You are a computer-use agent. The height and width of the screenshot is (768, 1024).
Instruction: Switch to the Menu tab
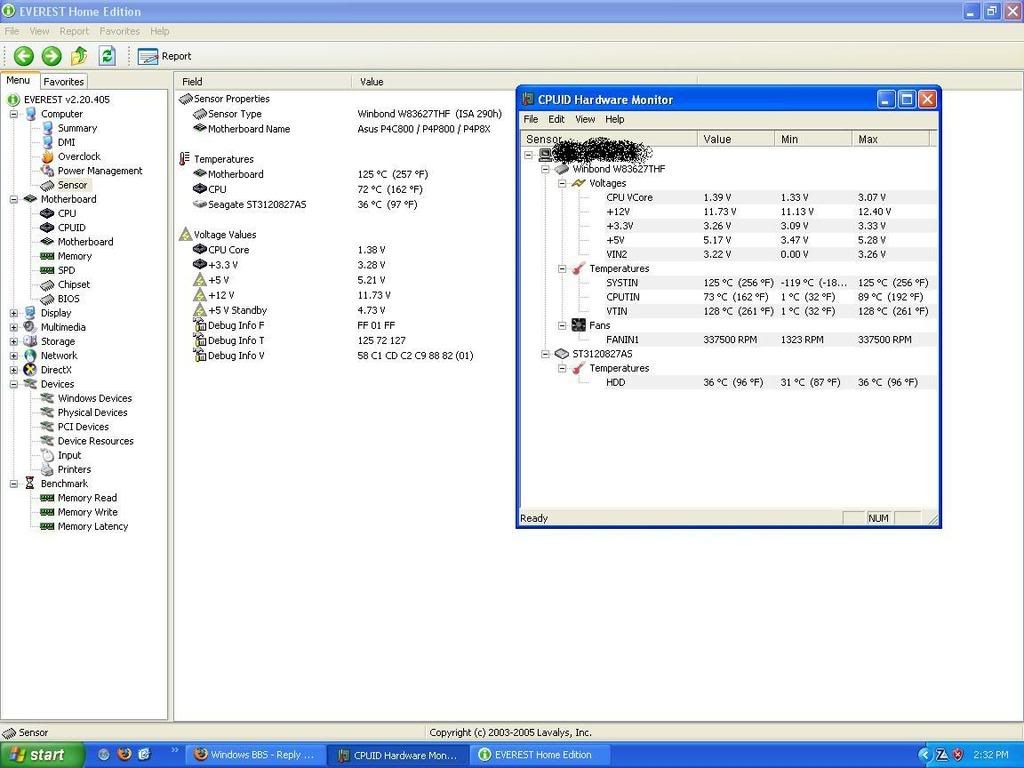point(18,80)
